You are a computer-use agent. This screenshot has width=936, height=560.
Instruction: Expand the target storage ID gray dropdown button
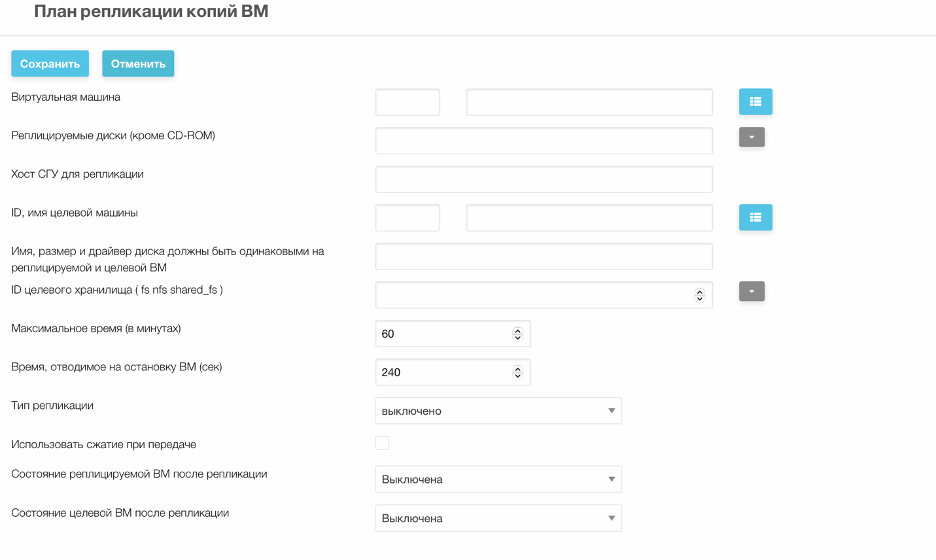[x=752, y=291]
